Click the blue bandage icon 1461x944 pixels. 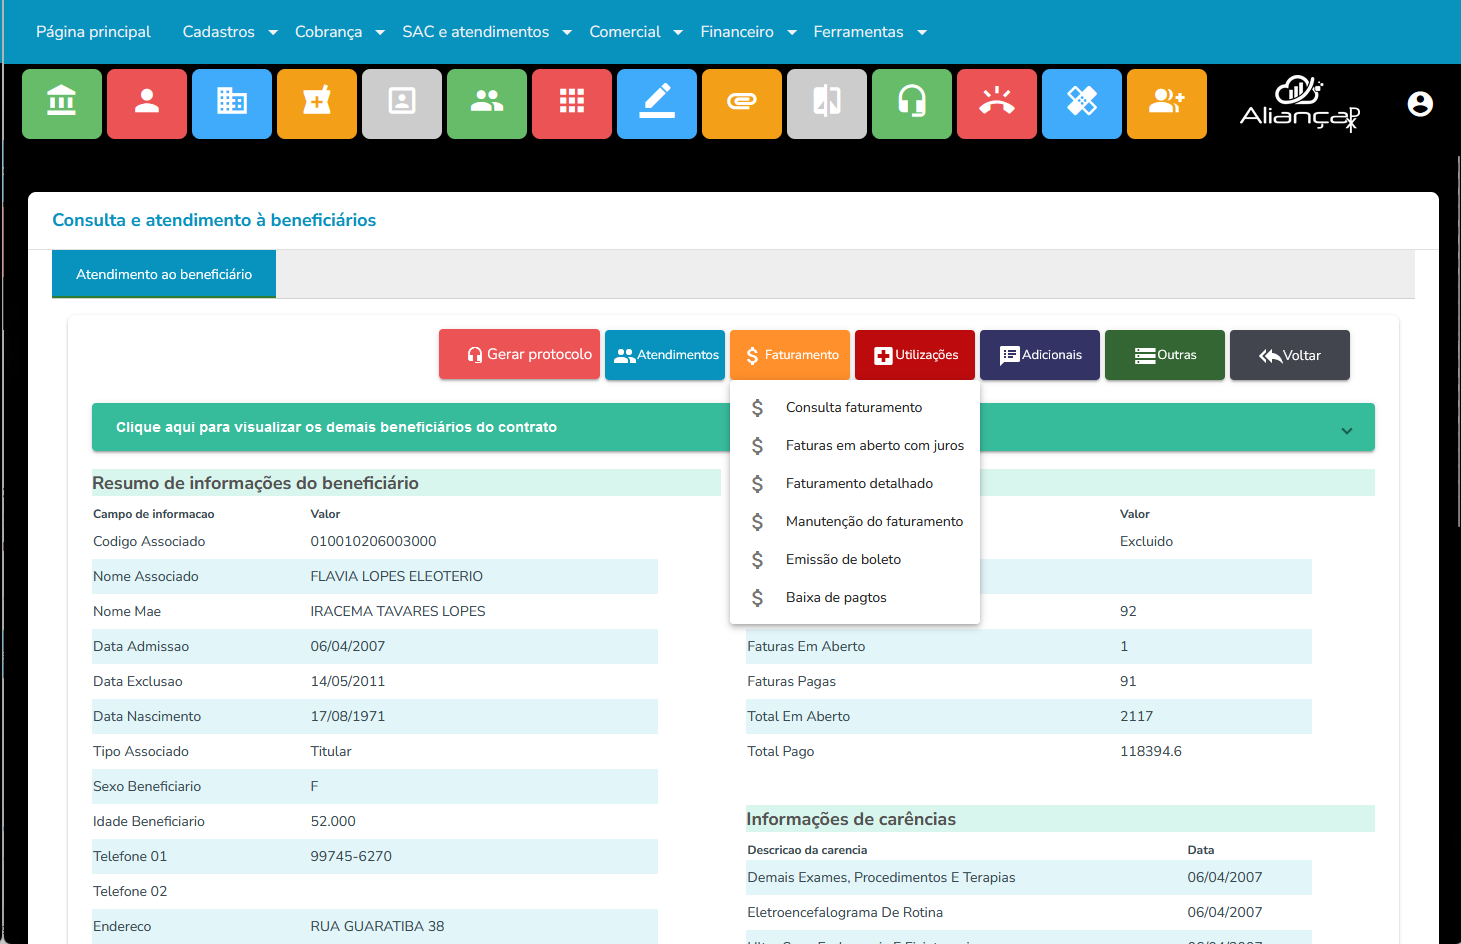1082,103
